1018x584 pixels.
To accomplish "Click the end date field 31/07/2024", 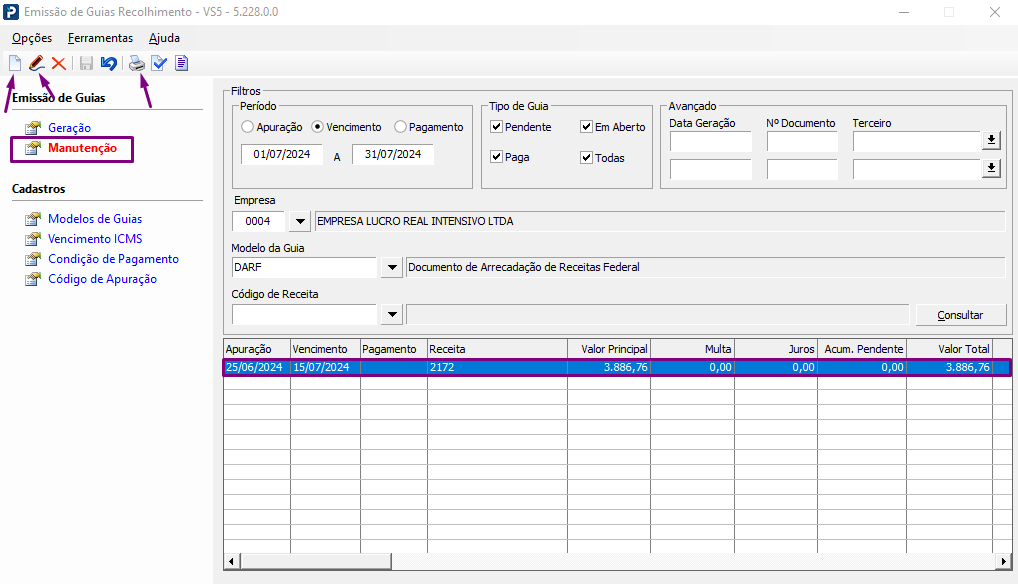I will click(393, 154).
